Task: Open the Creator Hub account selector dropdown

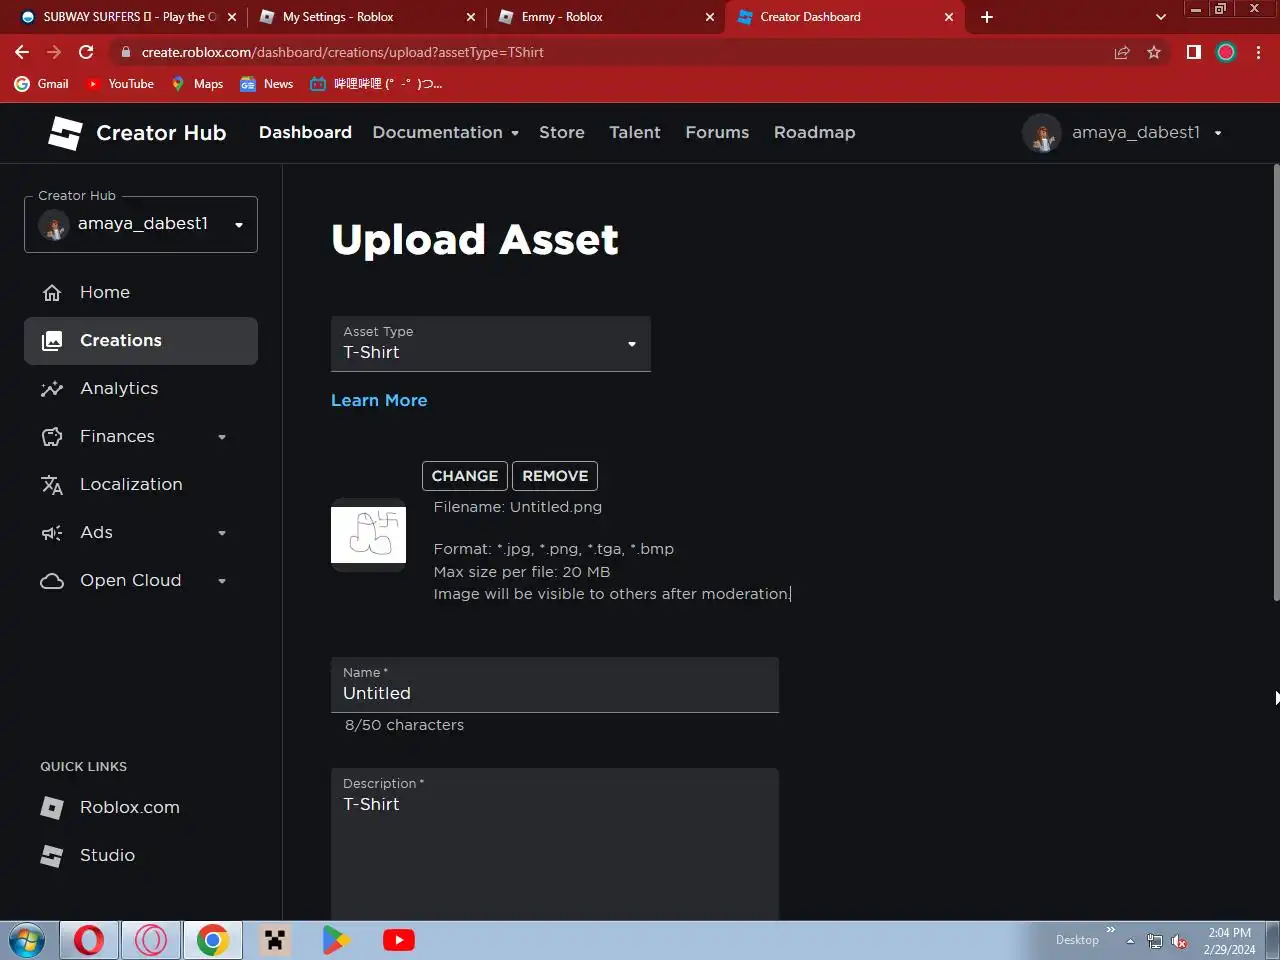Action: tap(141, 224)
